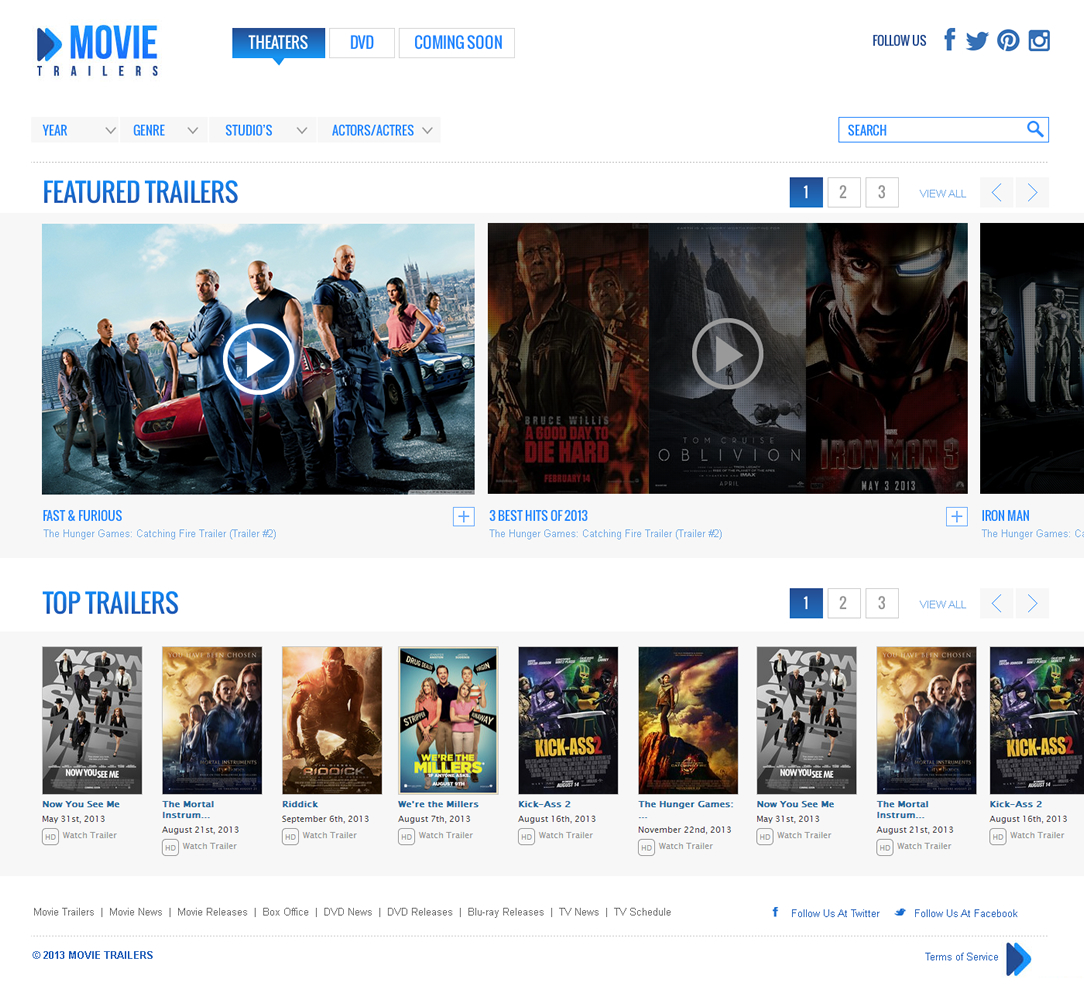Click the blue arrow logo in footer
1084x1000 pixels.
coord(1018,959)
